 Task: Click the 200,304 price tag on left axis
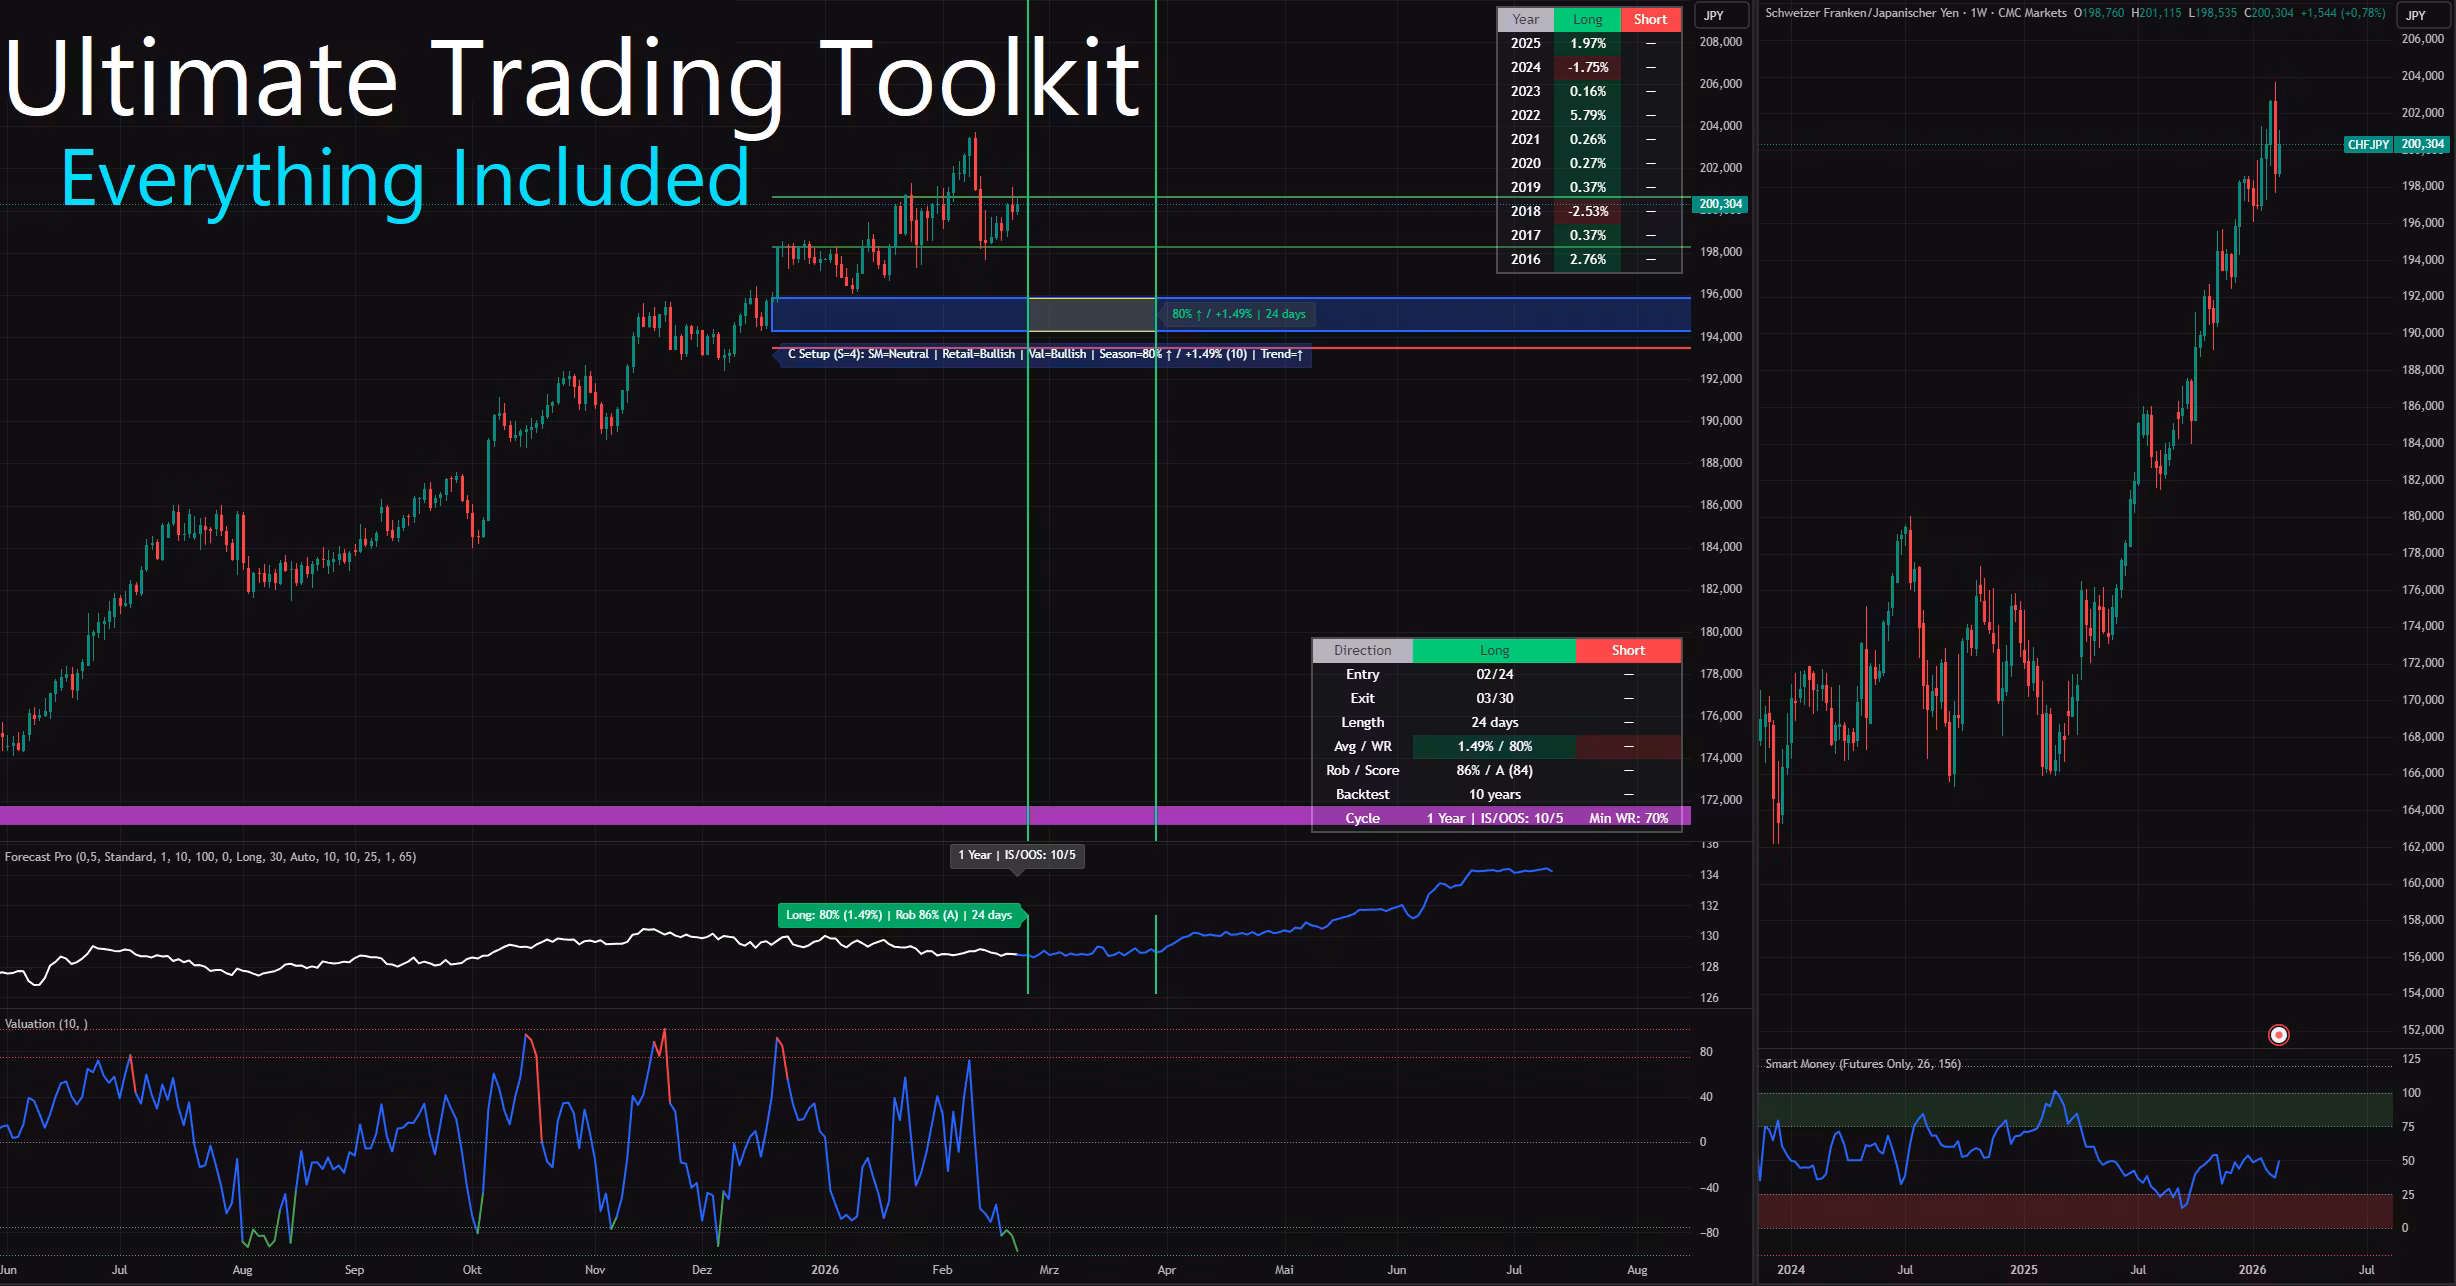pos(1720,204)
